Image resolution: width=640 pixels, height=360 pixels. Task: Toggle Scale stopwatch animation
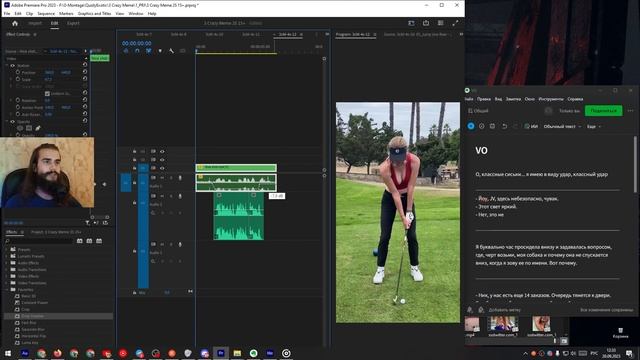coord(18,79)
